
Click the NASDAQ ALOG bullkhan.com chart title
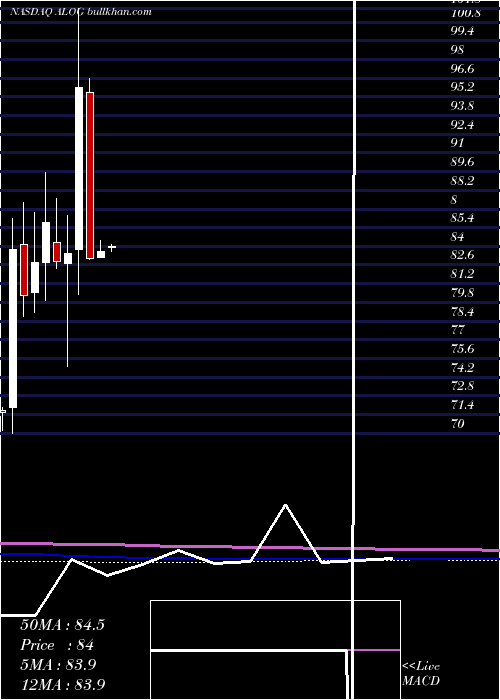click(81, 12)
